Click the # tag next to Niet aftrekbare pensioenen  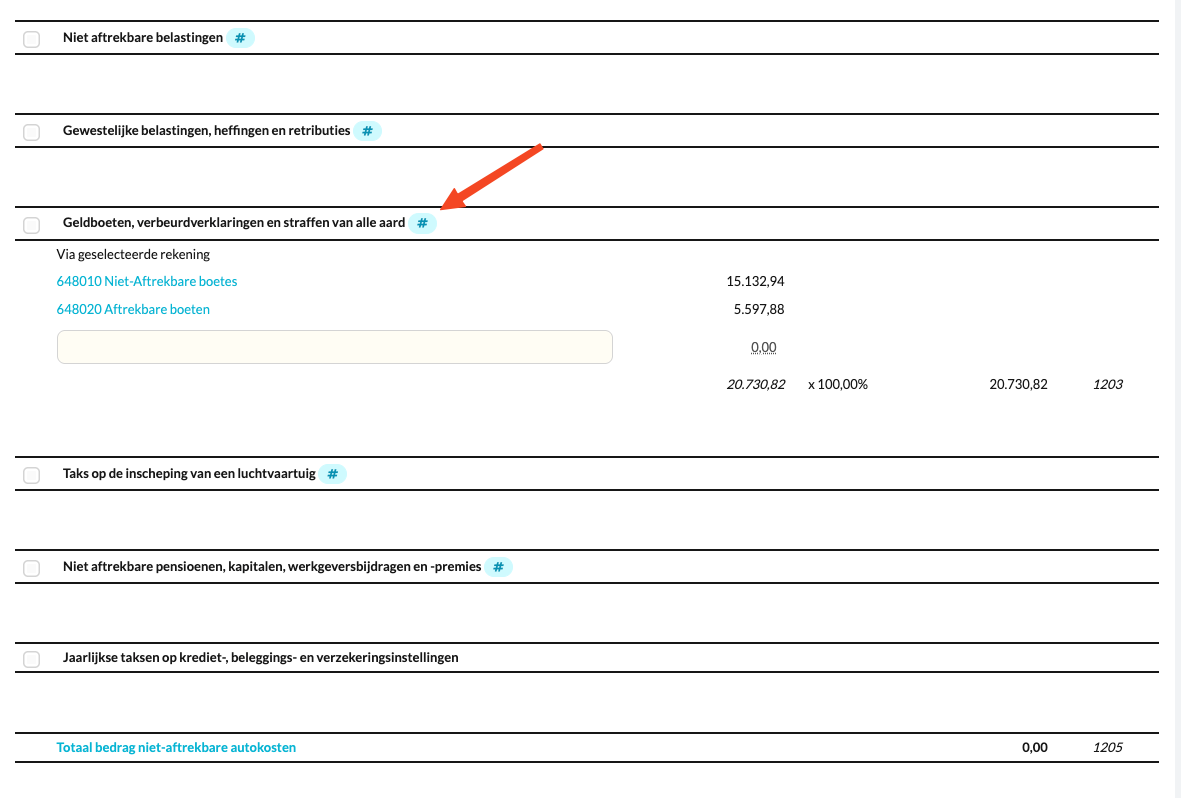coord(498,567)
